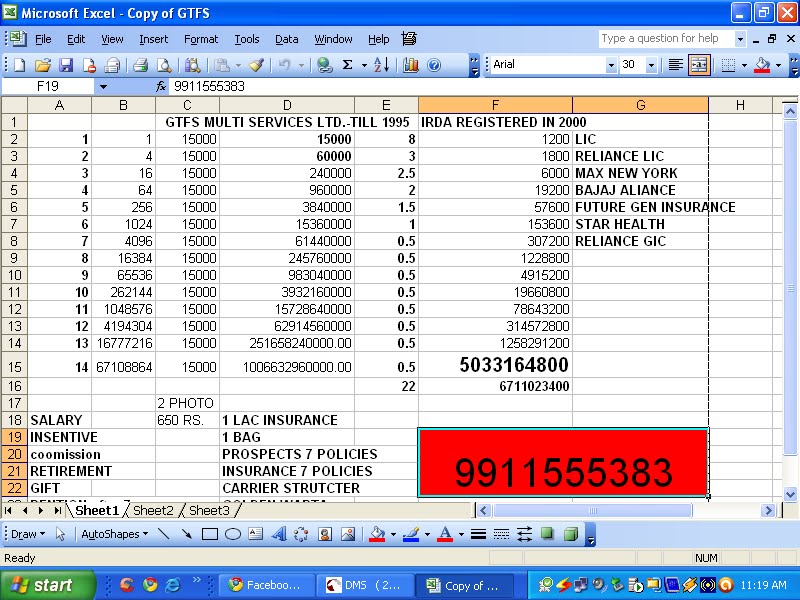Select column F header
The image size is (800, 600).
click(x=495, y=105)
